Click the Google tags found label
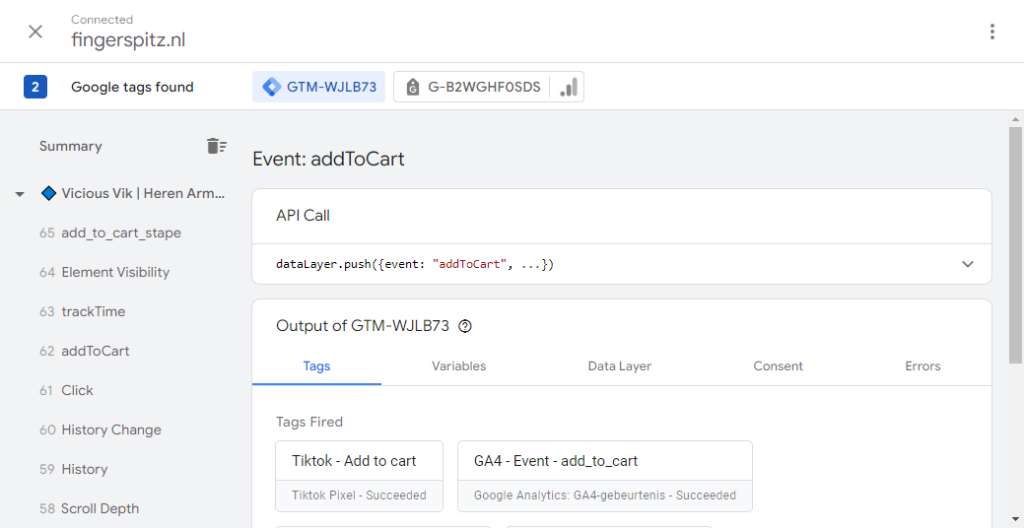 coord(133,87)
